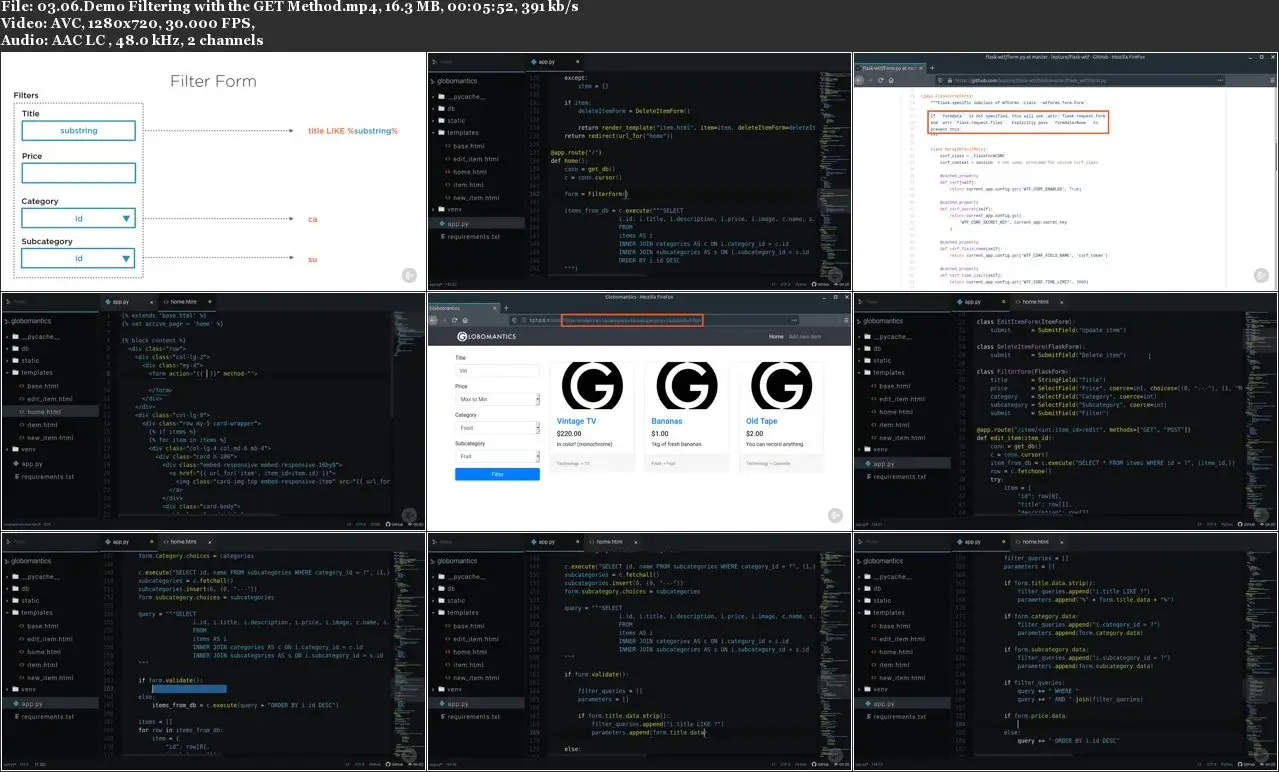Select app.py tab in def home() editor

(556, 61)
